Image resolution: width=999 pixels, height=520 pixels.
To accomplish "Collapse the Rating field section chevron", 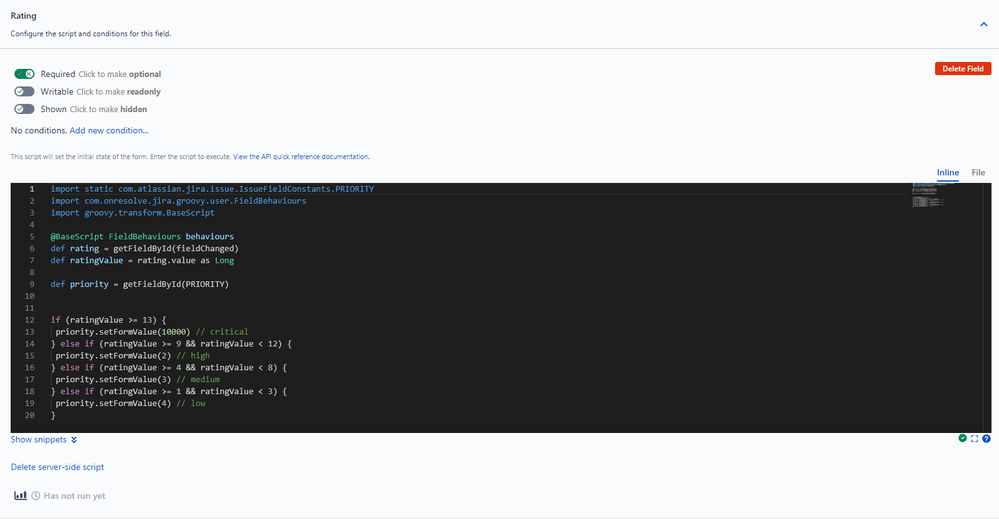I will coord(982,24).
